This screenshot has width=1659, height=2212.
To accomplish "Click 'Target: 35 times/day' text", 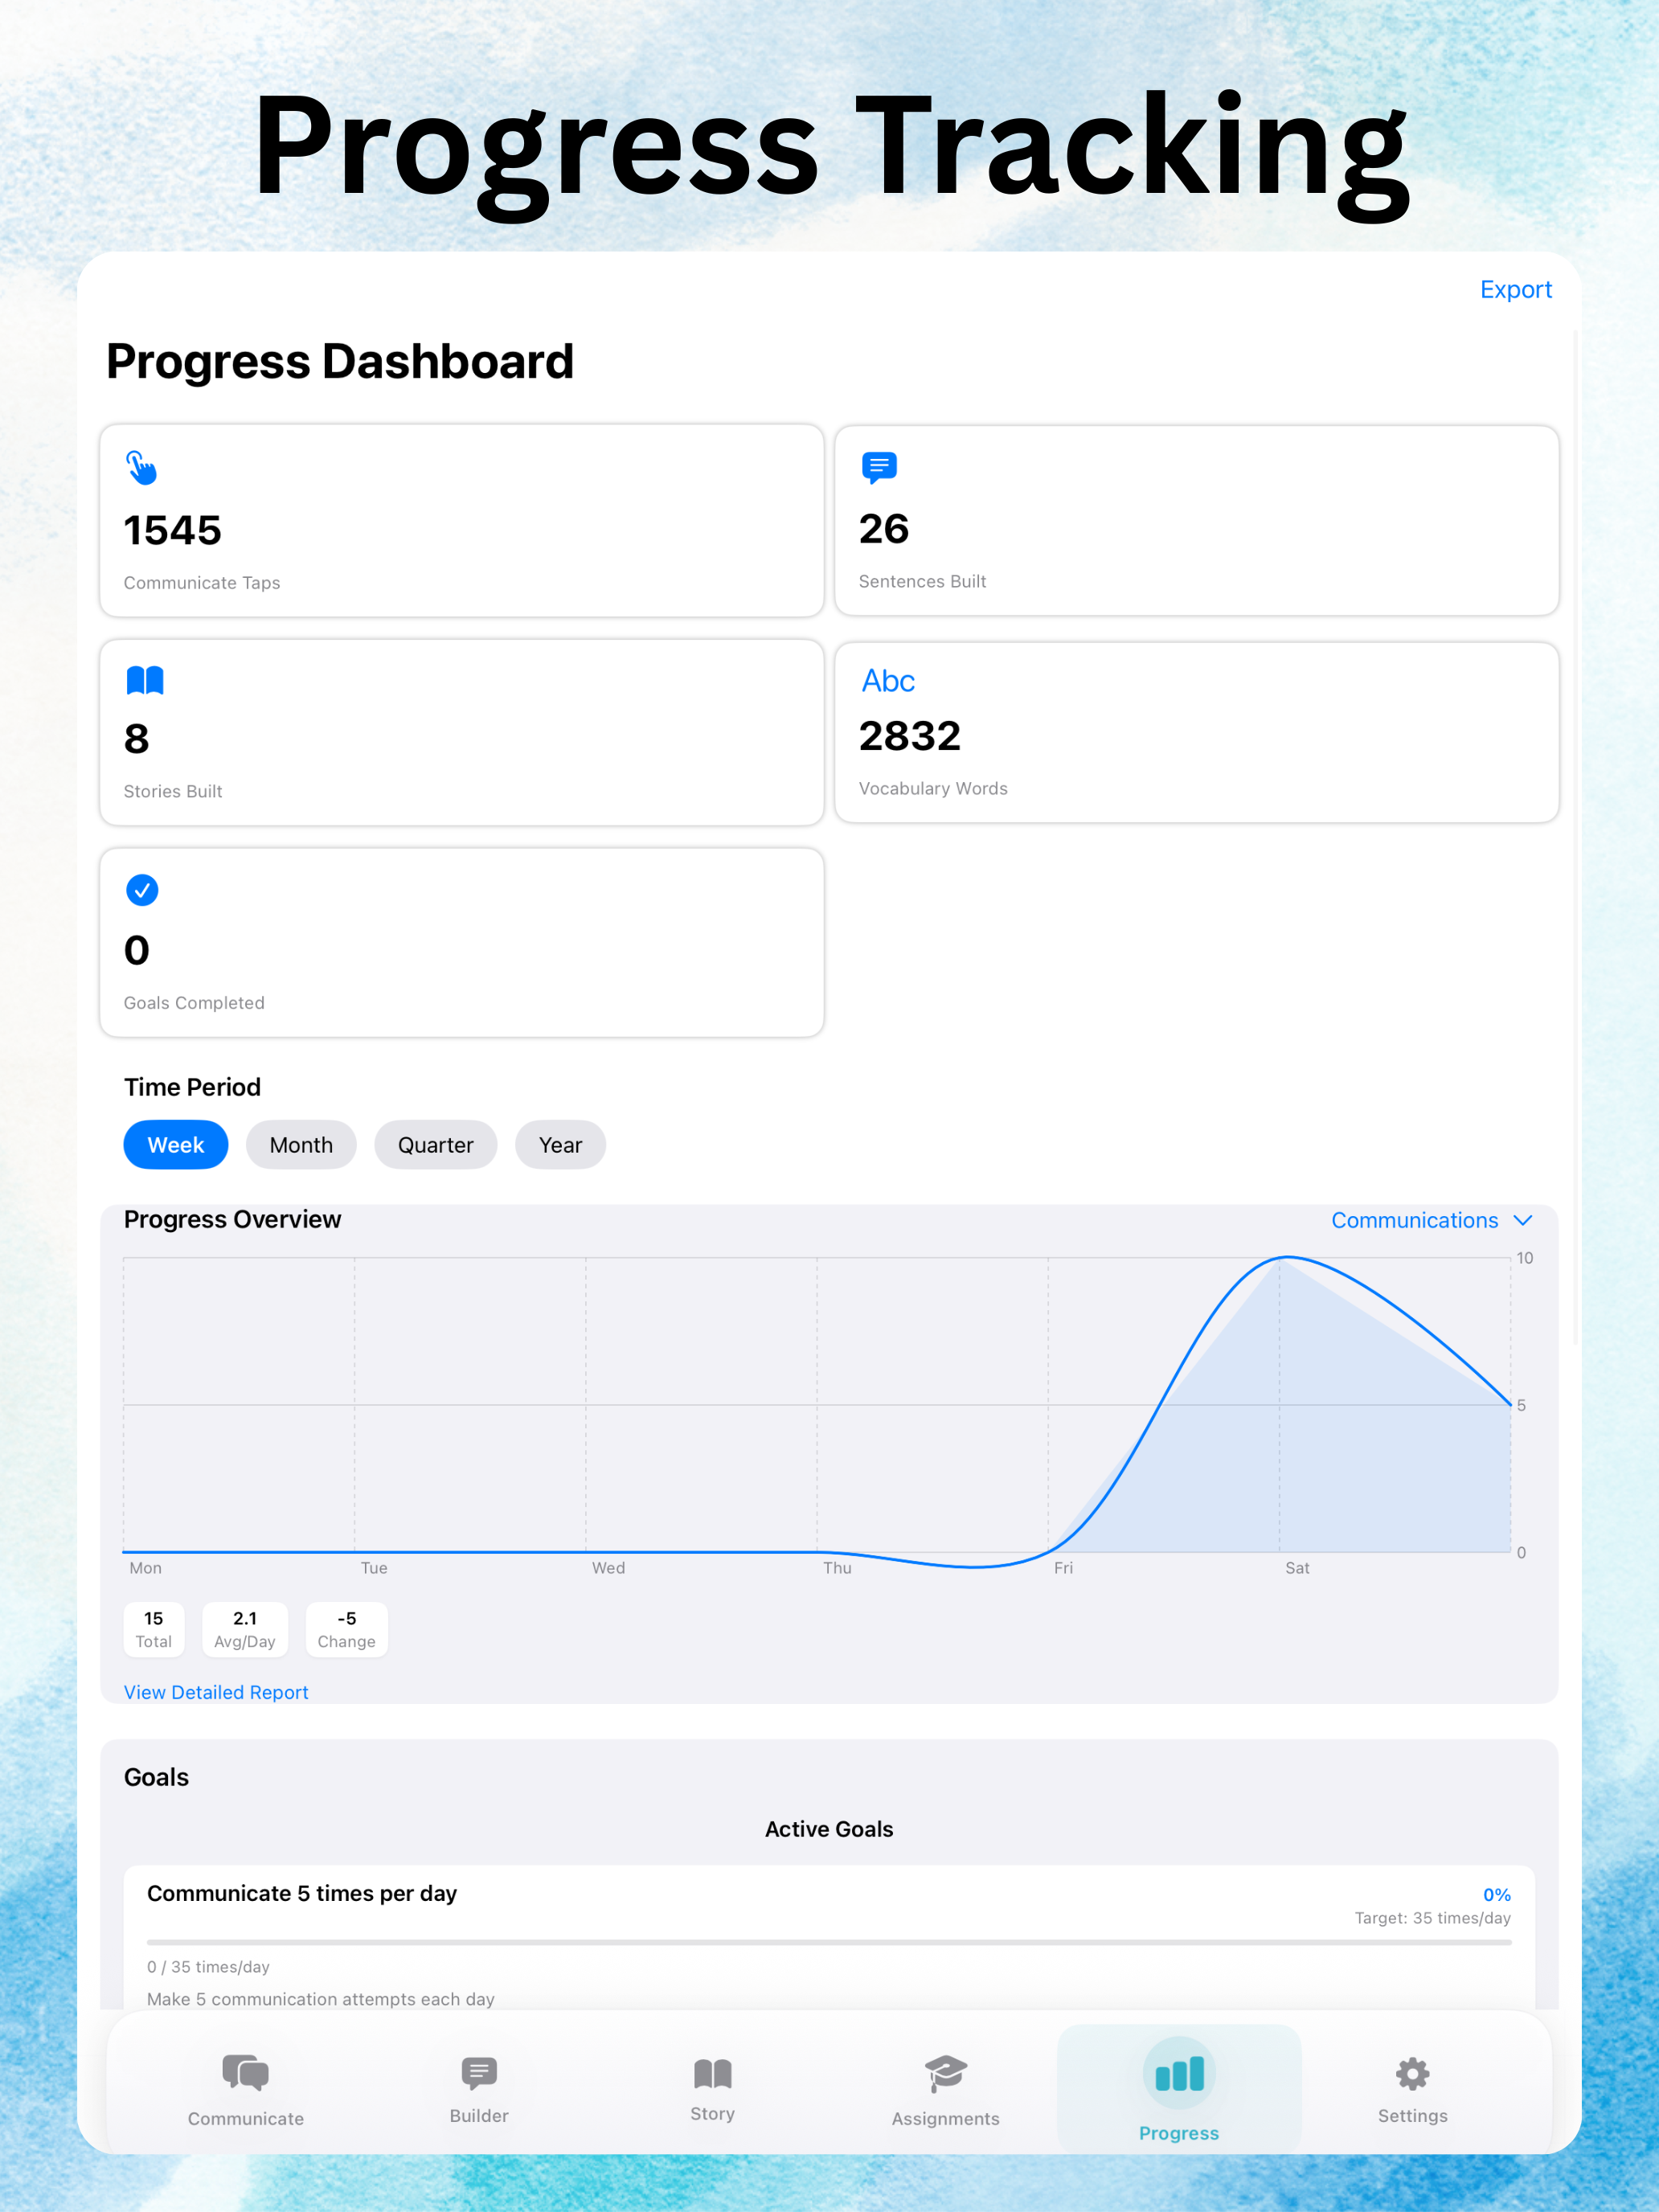I will [1432, 1918].
